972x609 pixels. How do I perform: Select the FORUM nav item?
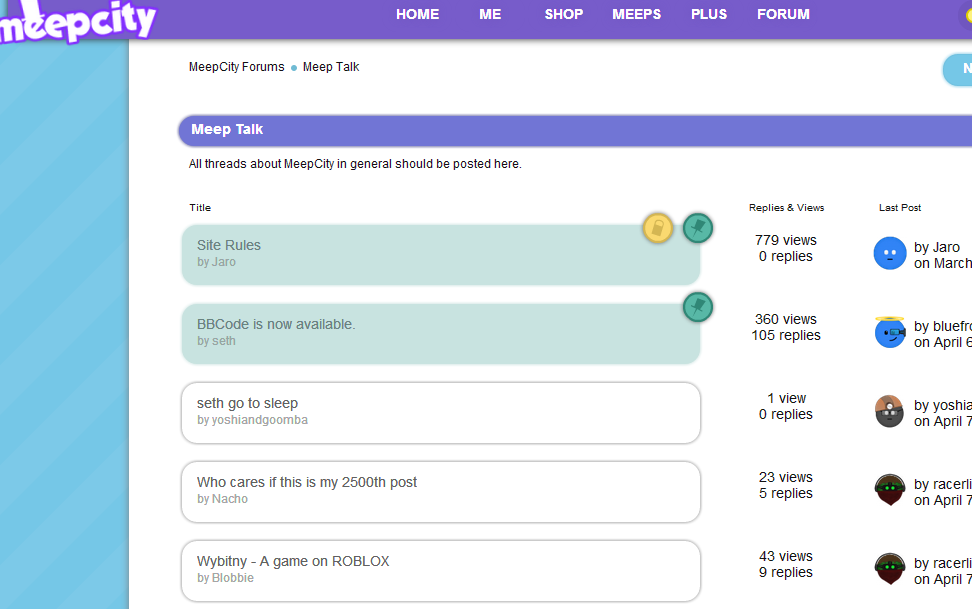[783, 14]
